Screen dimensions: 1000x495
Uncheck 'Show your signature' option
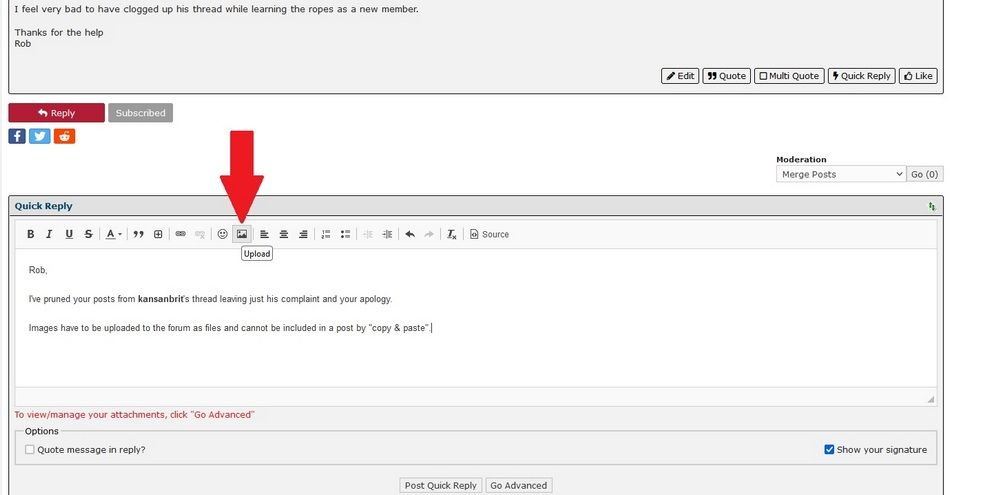pos(829,450)
